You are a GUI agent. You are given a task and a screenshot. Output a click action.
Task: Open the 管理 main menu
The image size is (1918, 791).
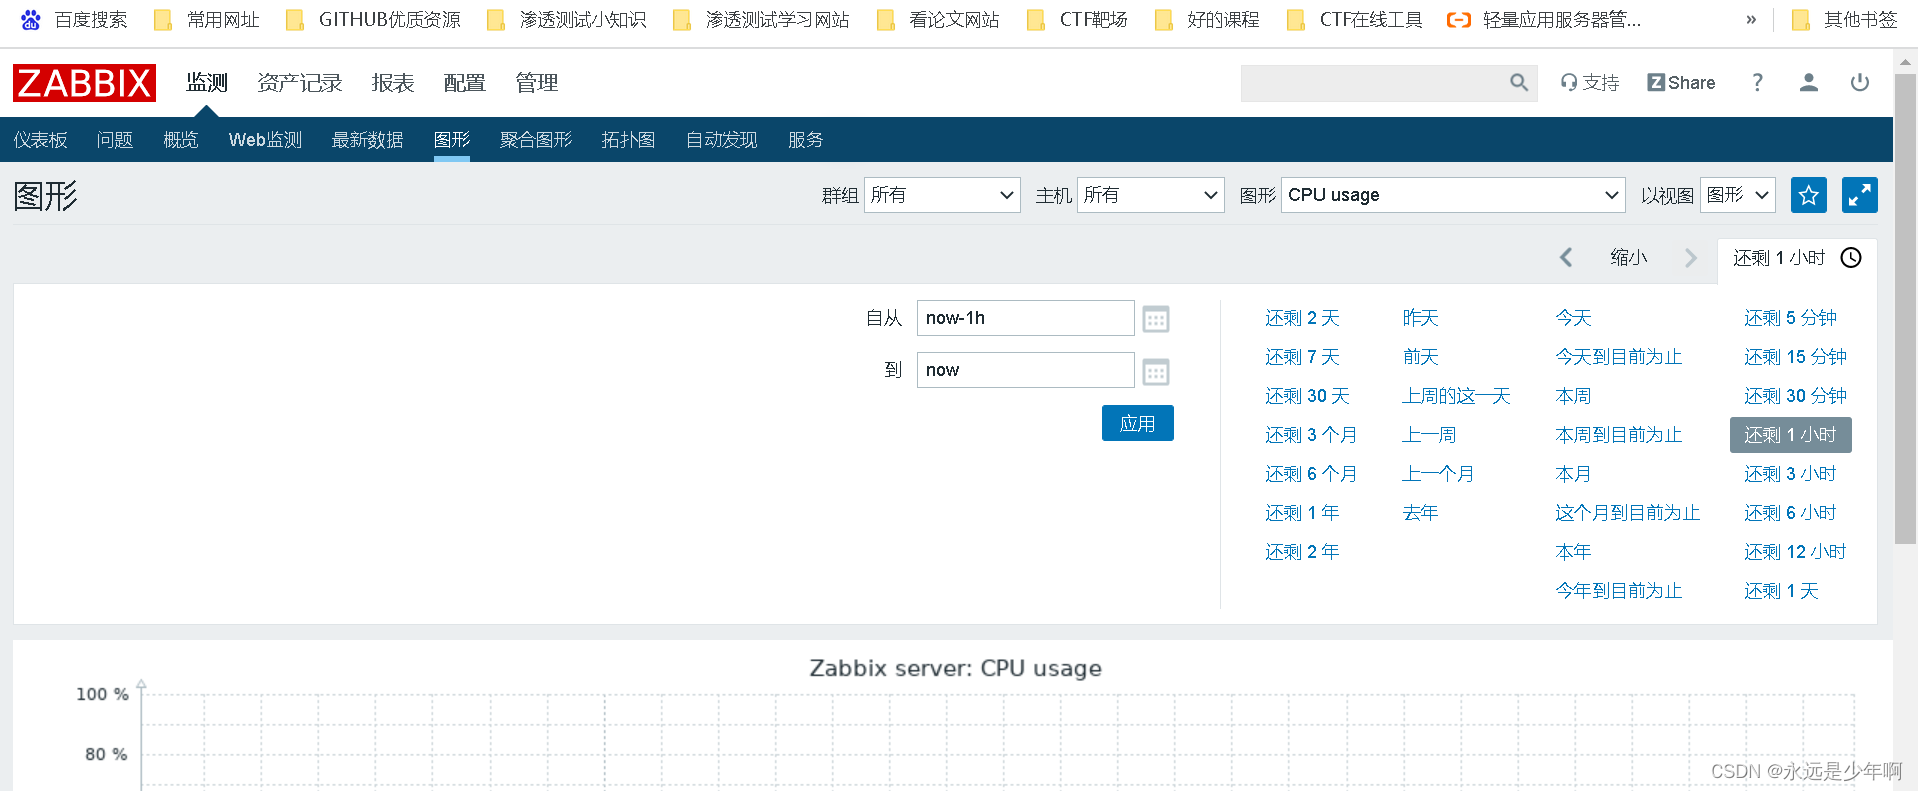coord(537,83)
